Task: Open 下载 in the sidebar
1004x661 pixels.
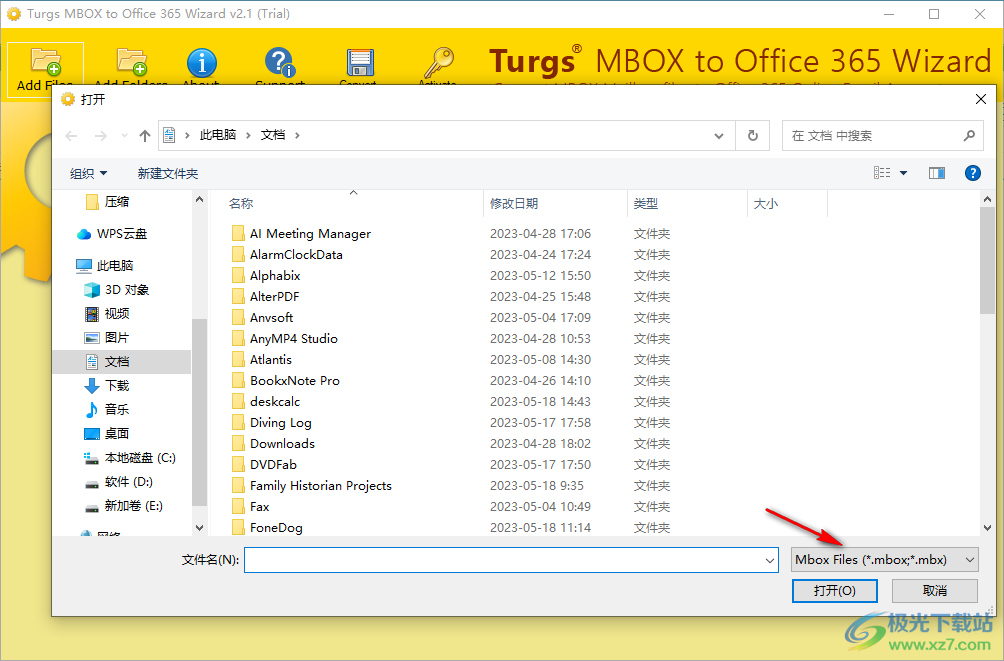Action: tap(107, 386)
